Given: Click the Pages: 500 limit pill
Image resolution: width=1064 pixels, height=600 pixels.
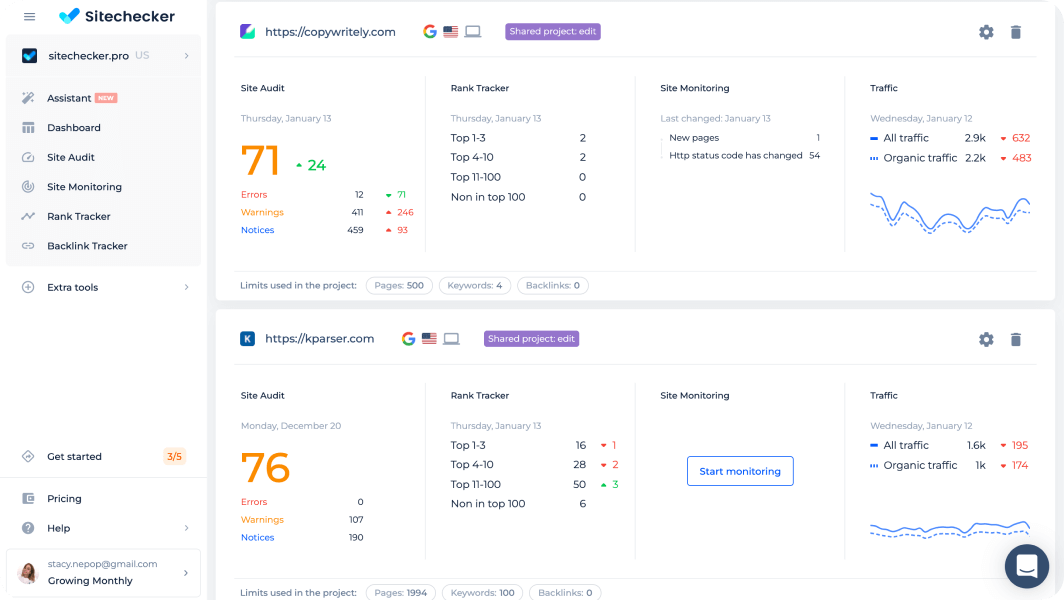Looking at the screenshot, I should click(x=399, y=286).
